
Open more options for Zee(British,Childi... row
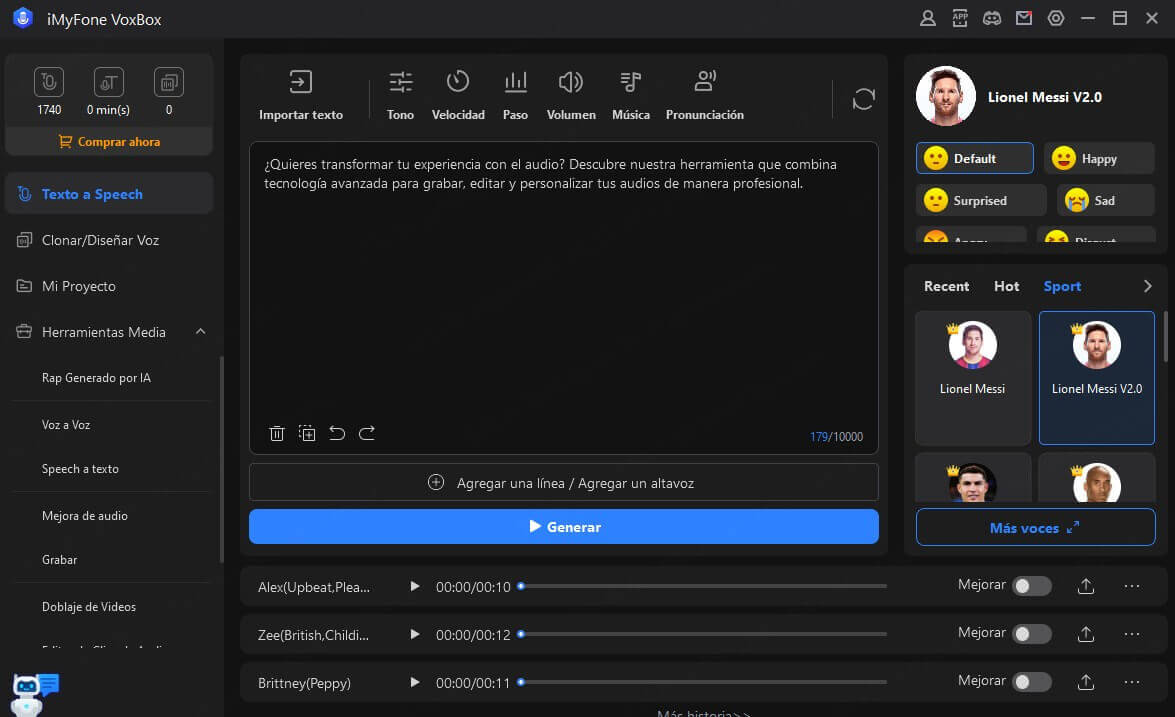[1132, 634]
